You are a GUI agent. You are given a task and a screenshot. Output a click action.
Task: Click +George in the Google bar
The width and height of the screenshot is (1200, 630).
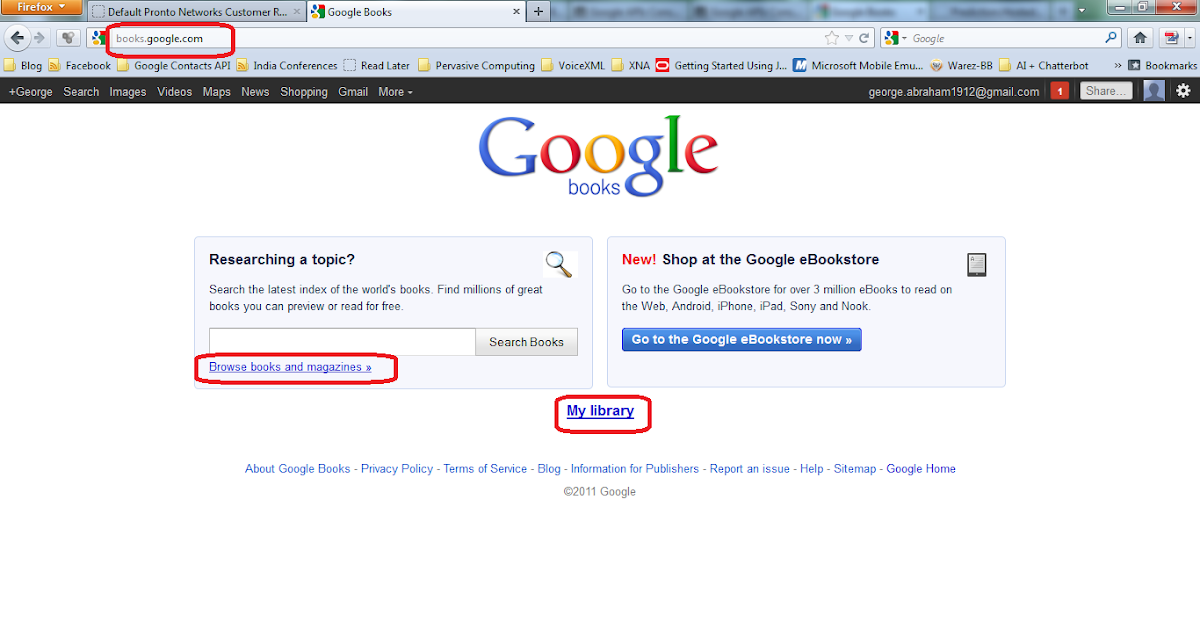pos(31,91)
